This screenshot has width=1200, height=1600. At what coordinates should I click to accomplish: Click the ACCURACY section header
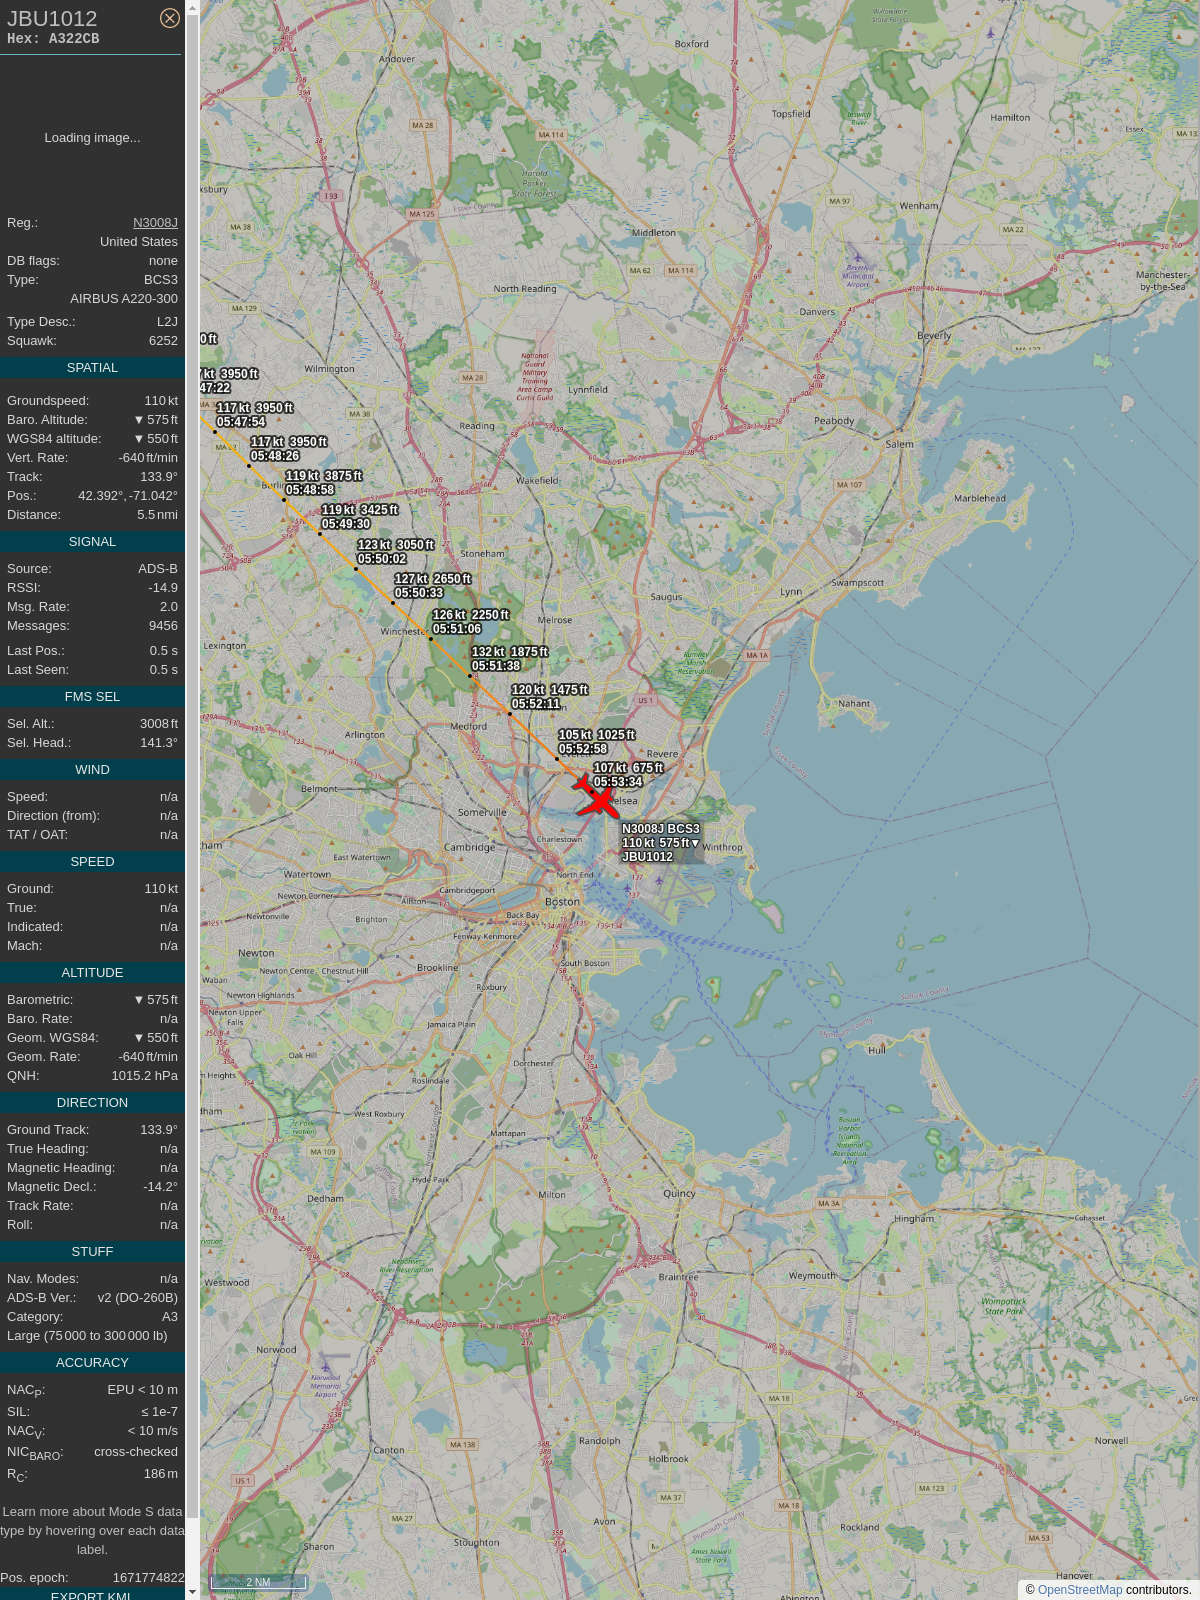click(x=92, y=1363)
